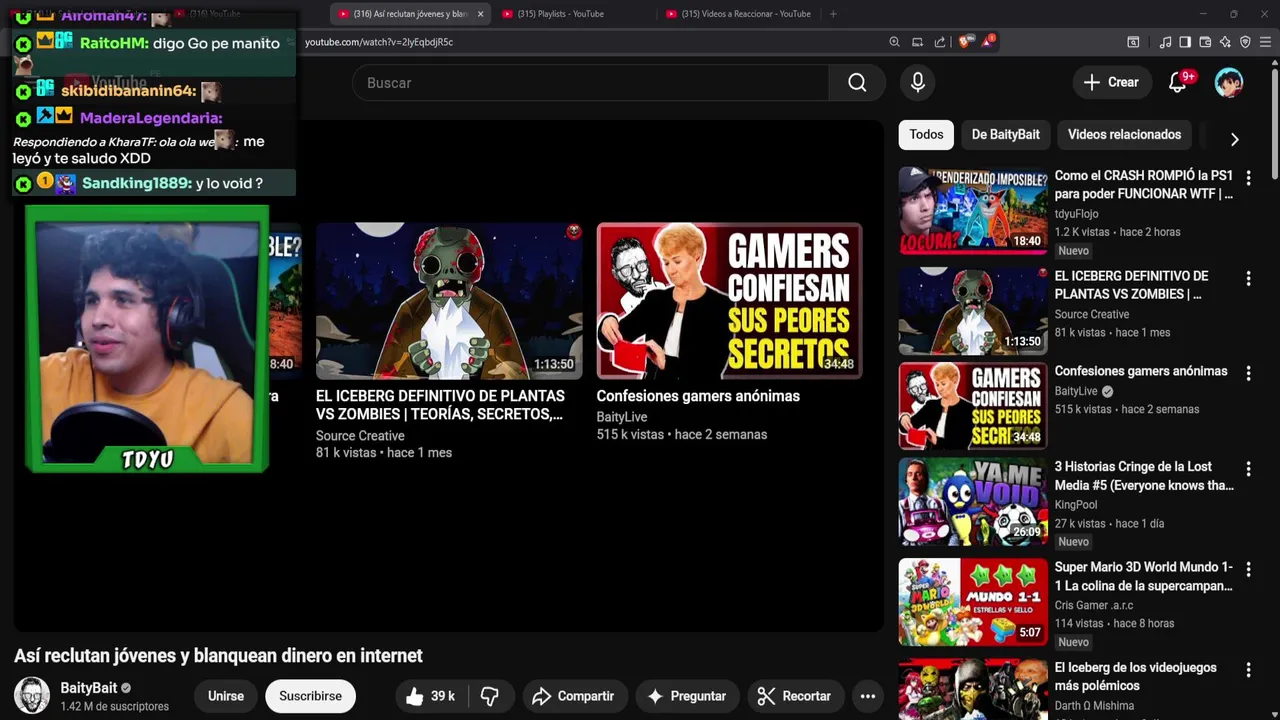Open the Brave hamburger main menu
Viewport: 1280px width, 720px height.
tap(1265, 42)
